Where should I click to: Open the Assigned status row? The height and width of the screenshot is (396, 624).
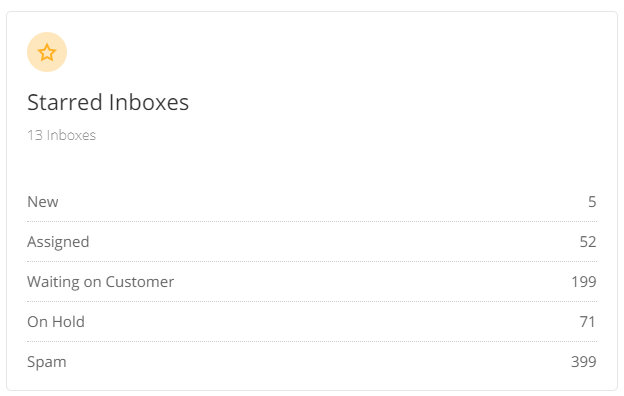click(312, 242)
